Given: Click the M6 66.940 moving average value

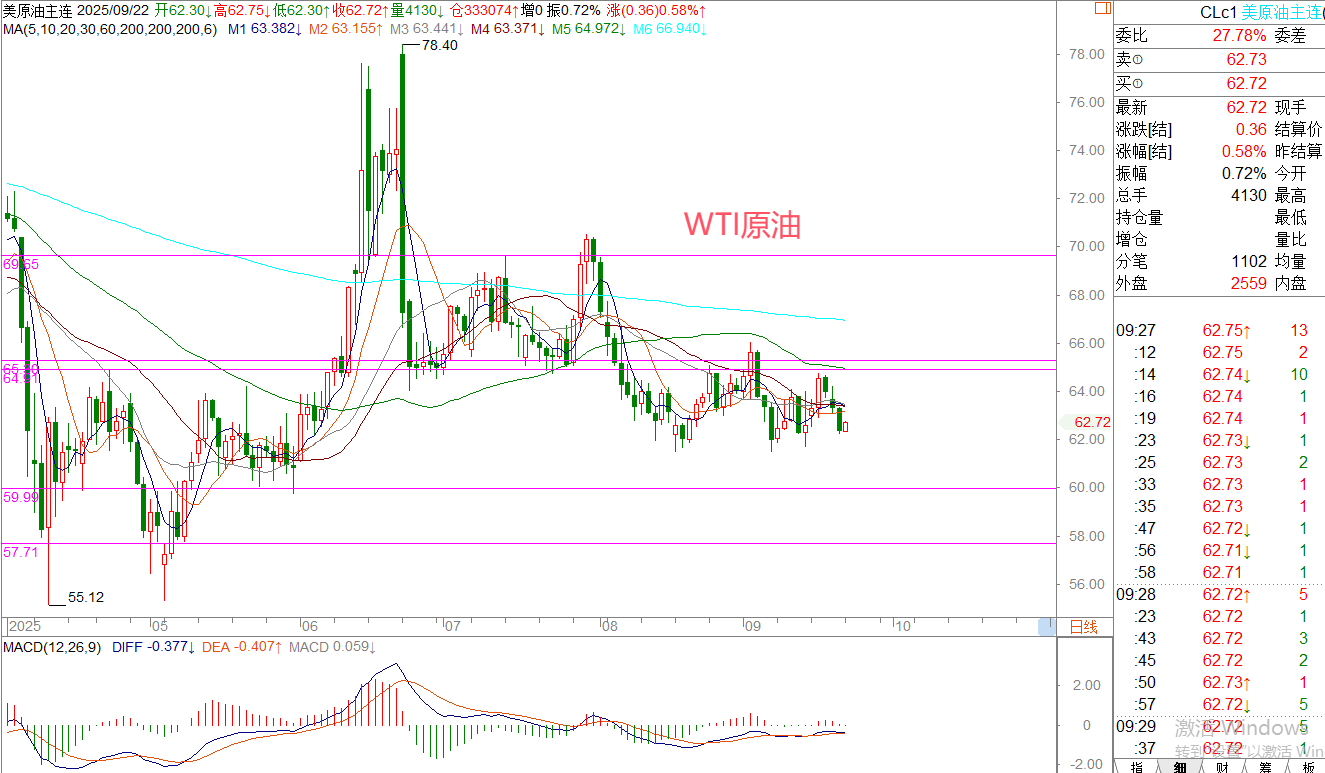Looking at the screenshot, I should [x=672, y=29].
